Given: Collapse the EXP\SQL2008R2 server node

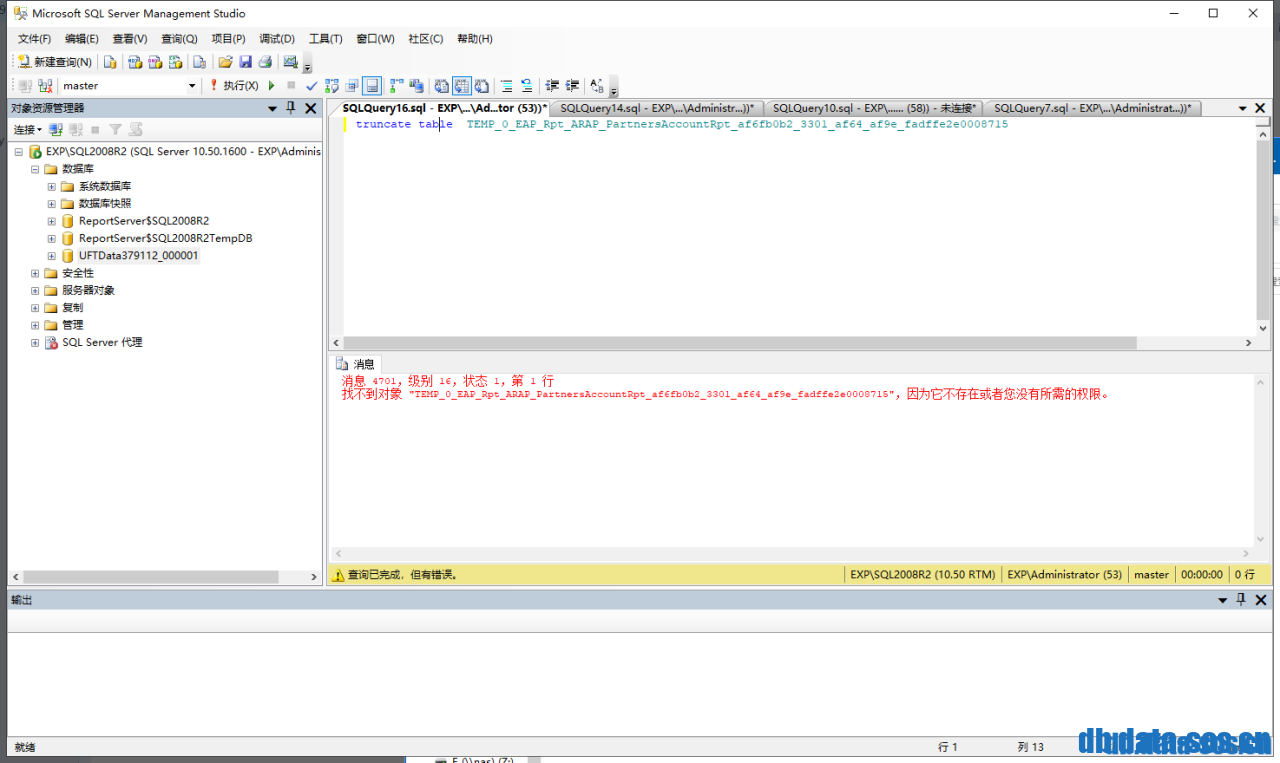Looking at the screenshot, I should [19, 152].
